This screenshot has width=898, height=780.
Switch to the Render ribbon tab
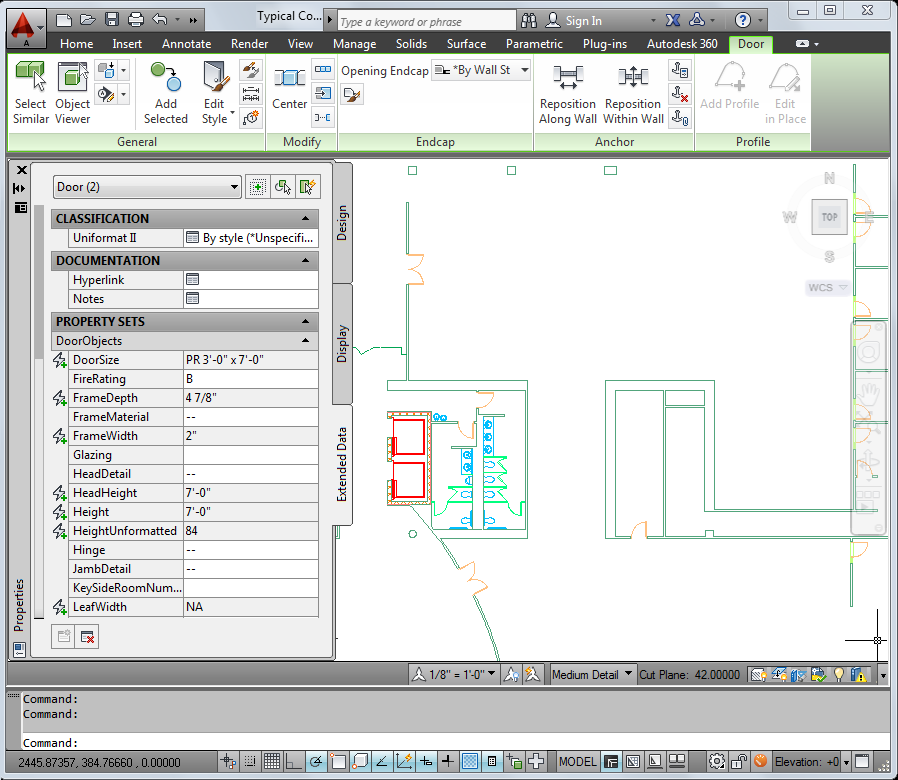pos(249,44)
